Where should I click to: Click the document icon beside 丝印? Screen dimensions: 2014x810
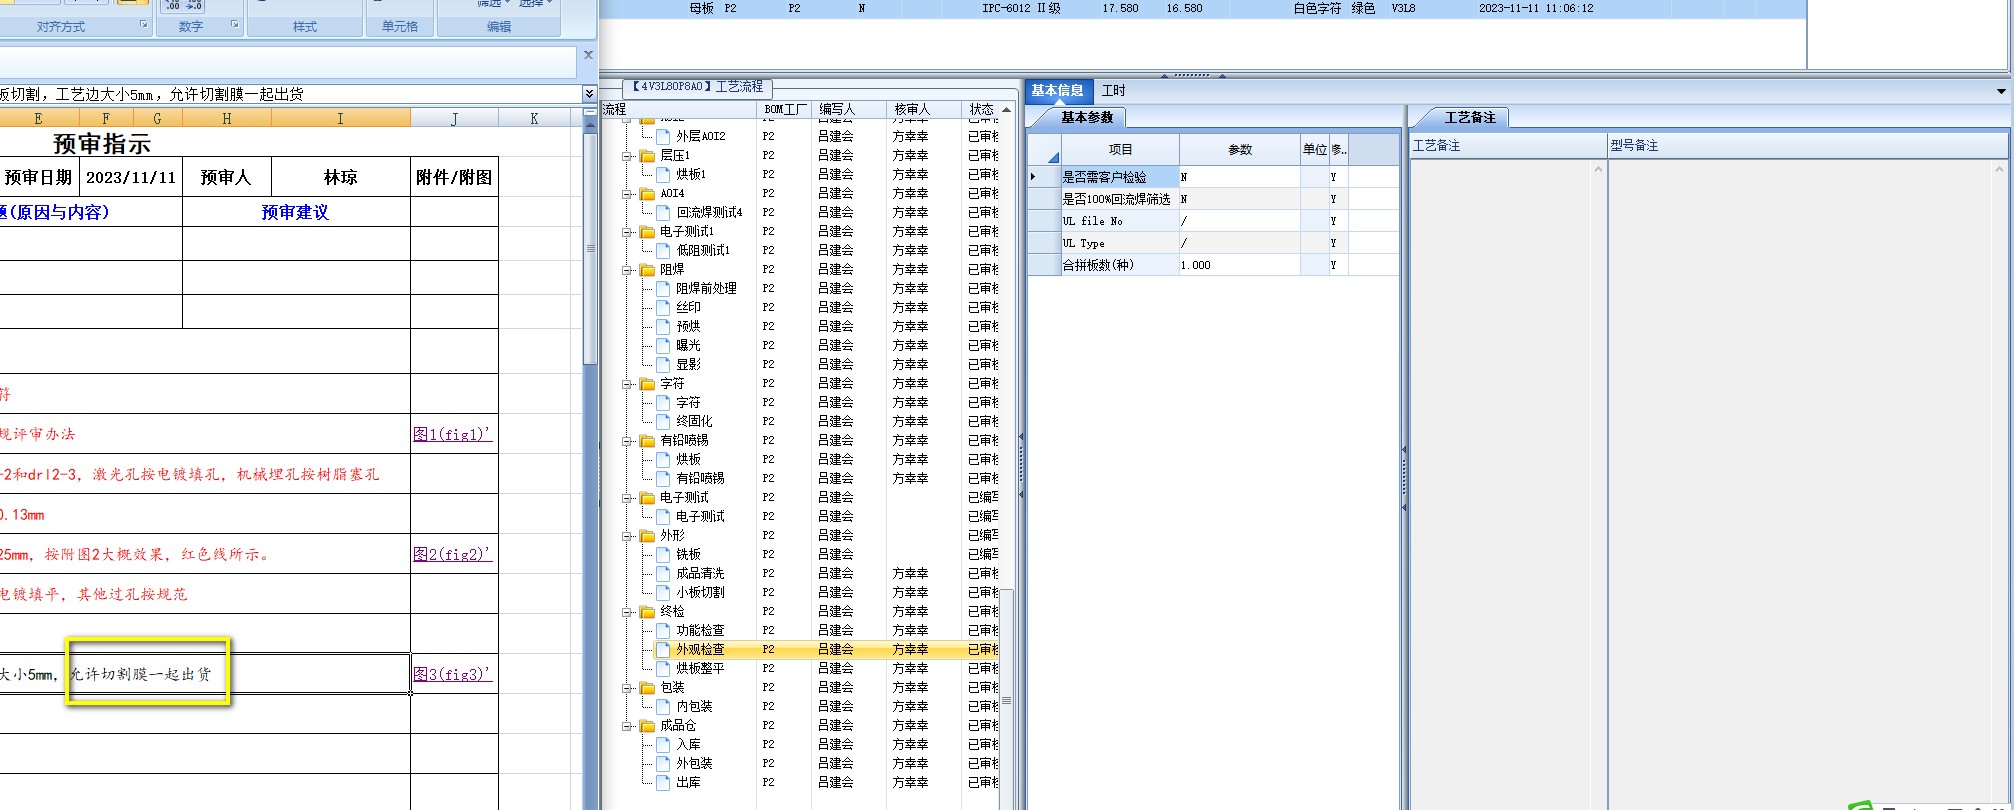click(663, 307)
